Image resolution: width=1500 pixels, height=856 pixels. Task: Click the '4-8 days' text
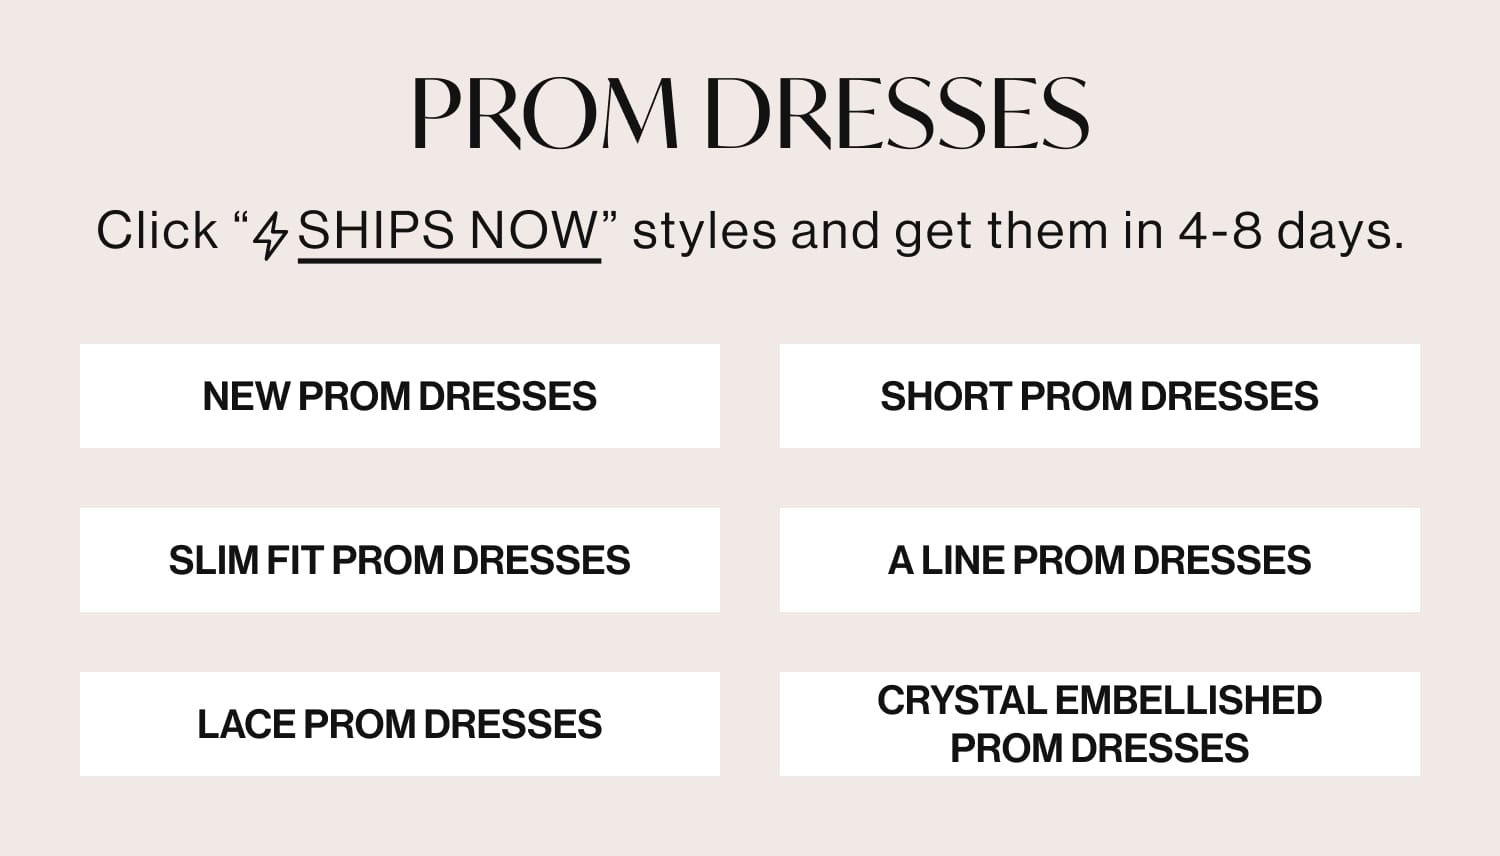(1290, 232)
